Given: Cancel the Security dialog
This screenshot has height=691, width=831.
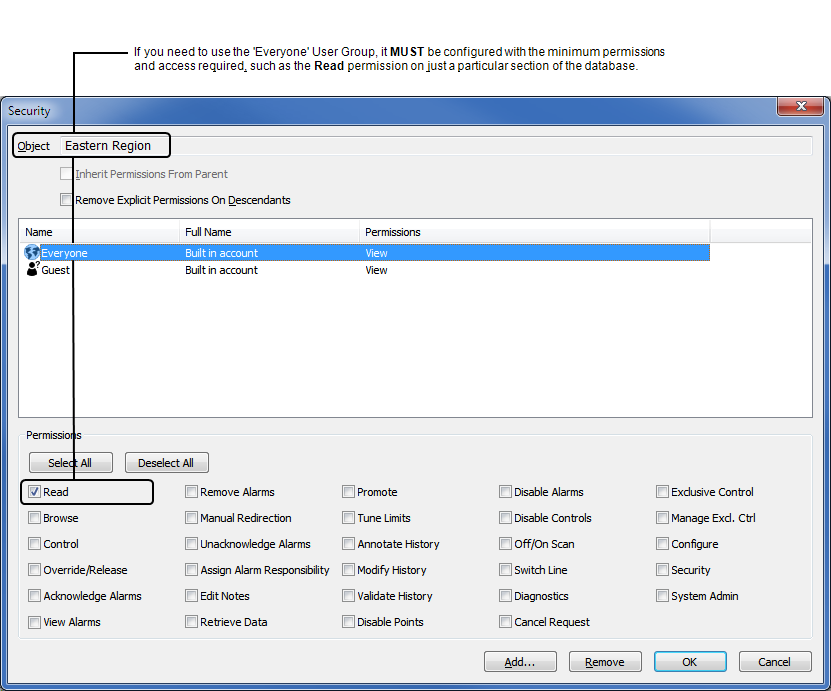Looking at the screenshot, I should (774, 662).
